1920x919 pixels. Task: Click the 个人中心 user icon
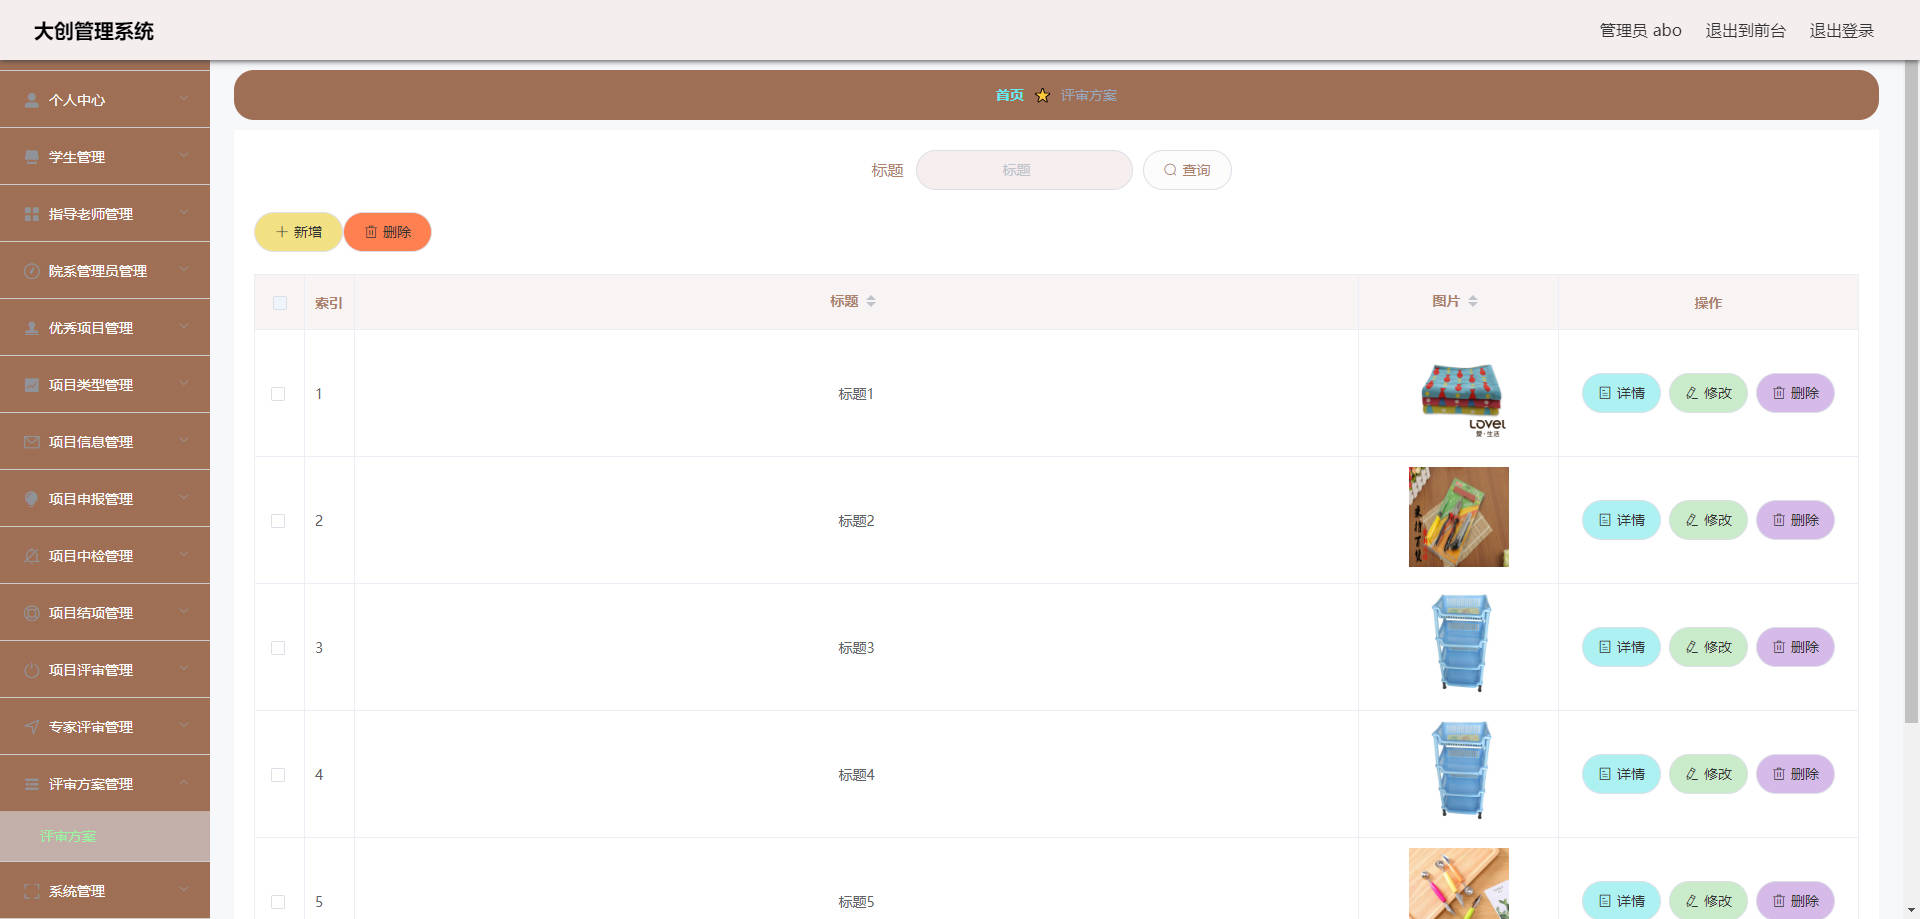[32, 100]
